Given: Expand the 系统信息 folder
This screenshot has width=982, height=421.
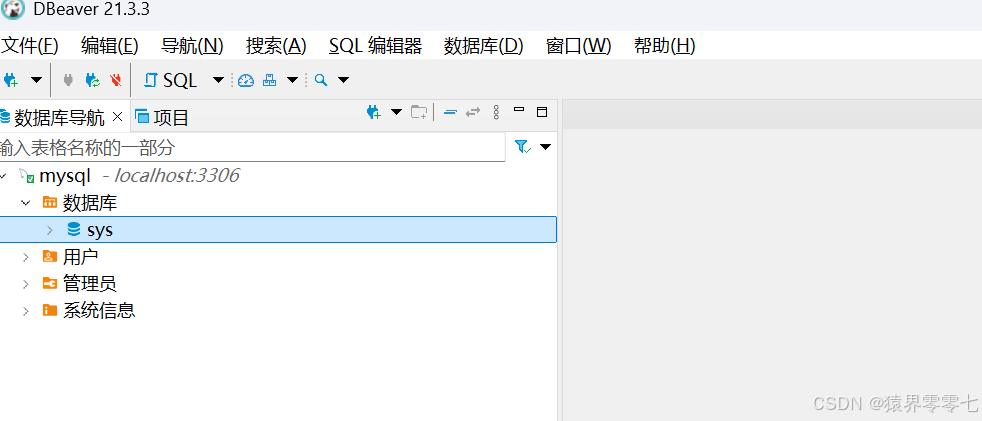Looking at the screenshot, I should point(26,311).
